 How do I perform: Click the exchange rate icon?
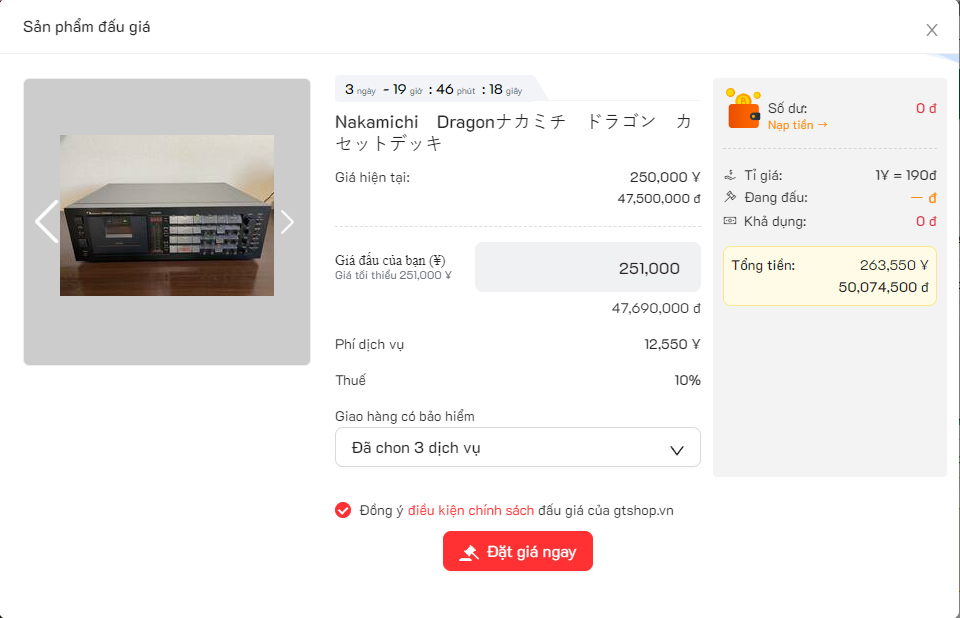point(729,175)
